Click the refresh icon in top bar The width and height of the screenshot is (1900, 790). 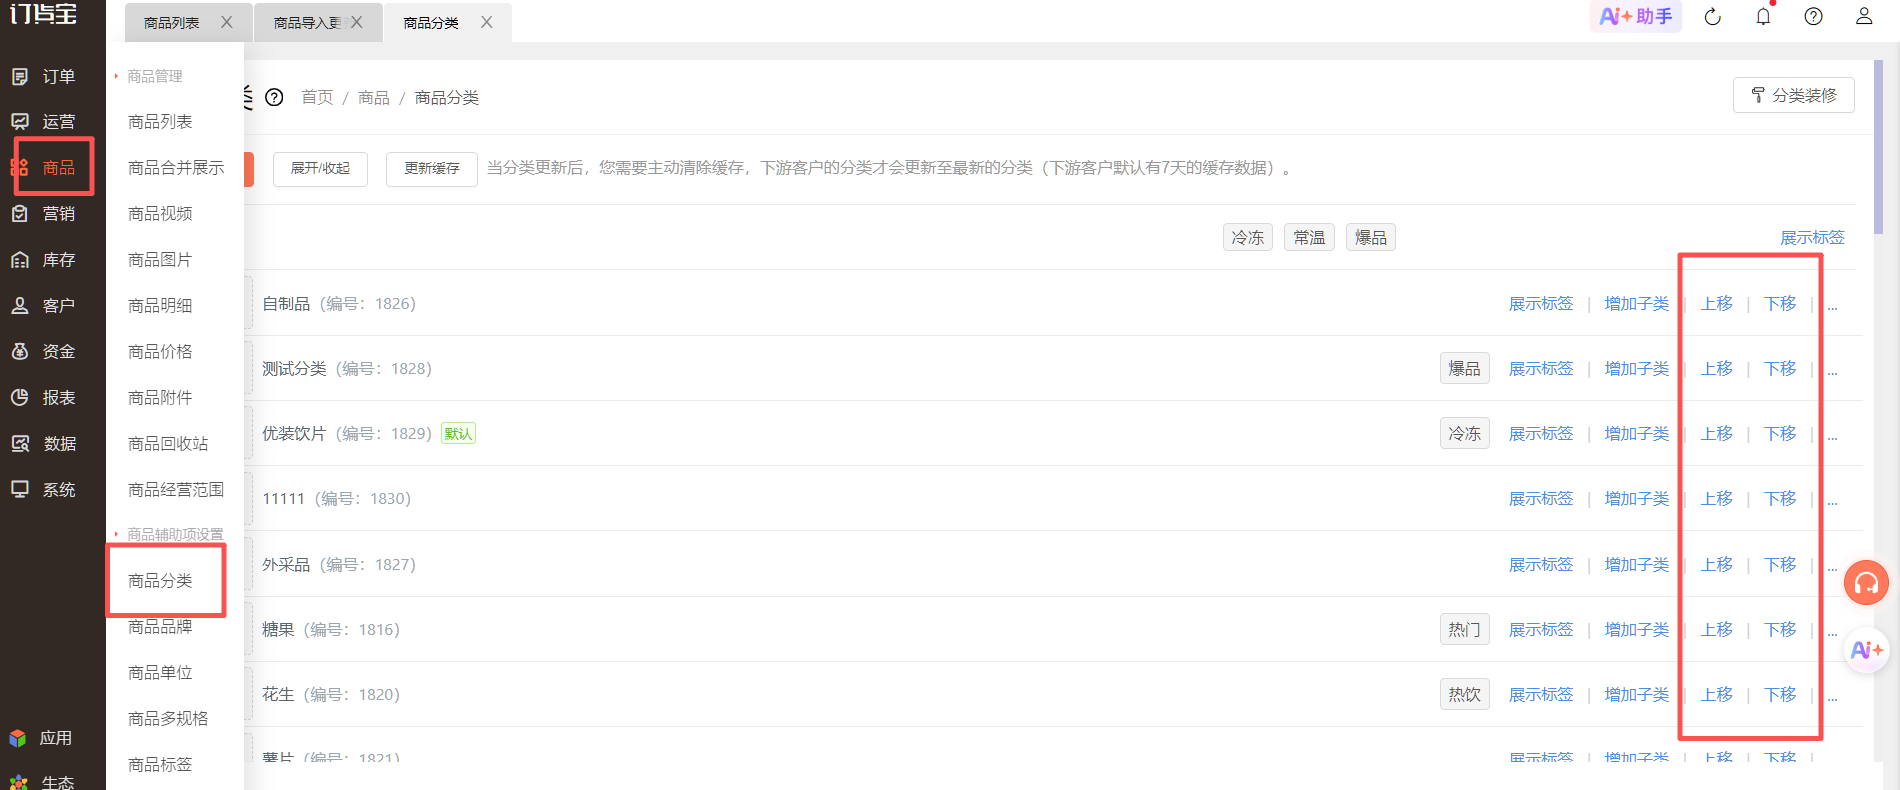pos(1713,17)
